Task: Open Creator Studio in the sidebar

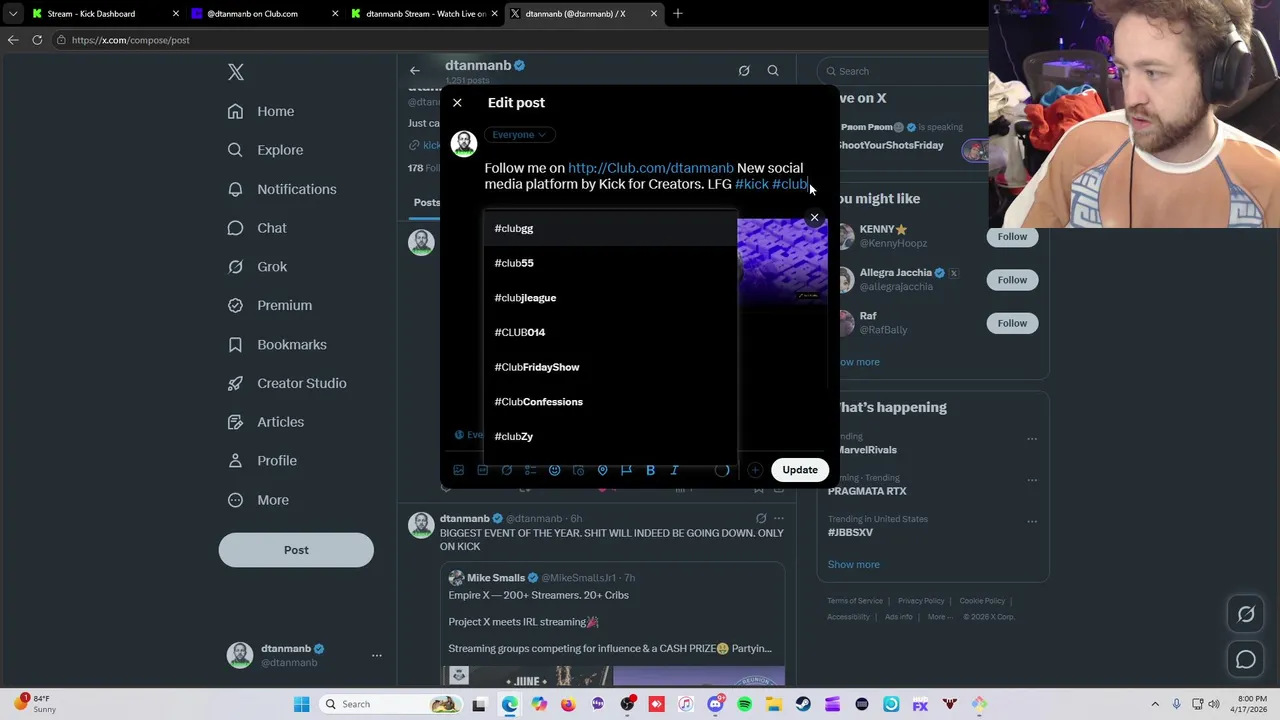Action: 287,383
